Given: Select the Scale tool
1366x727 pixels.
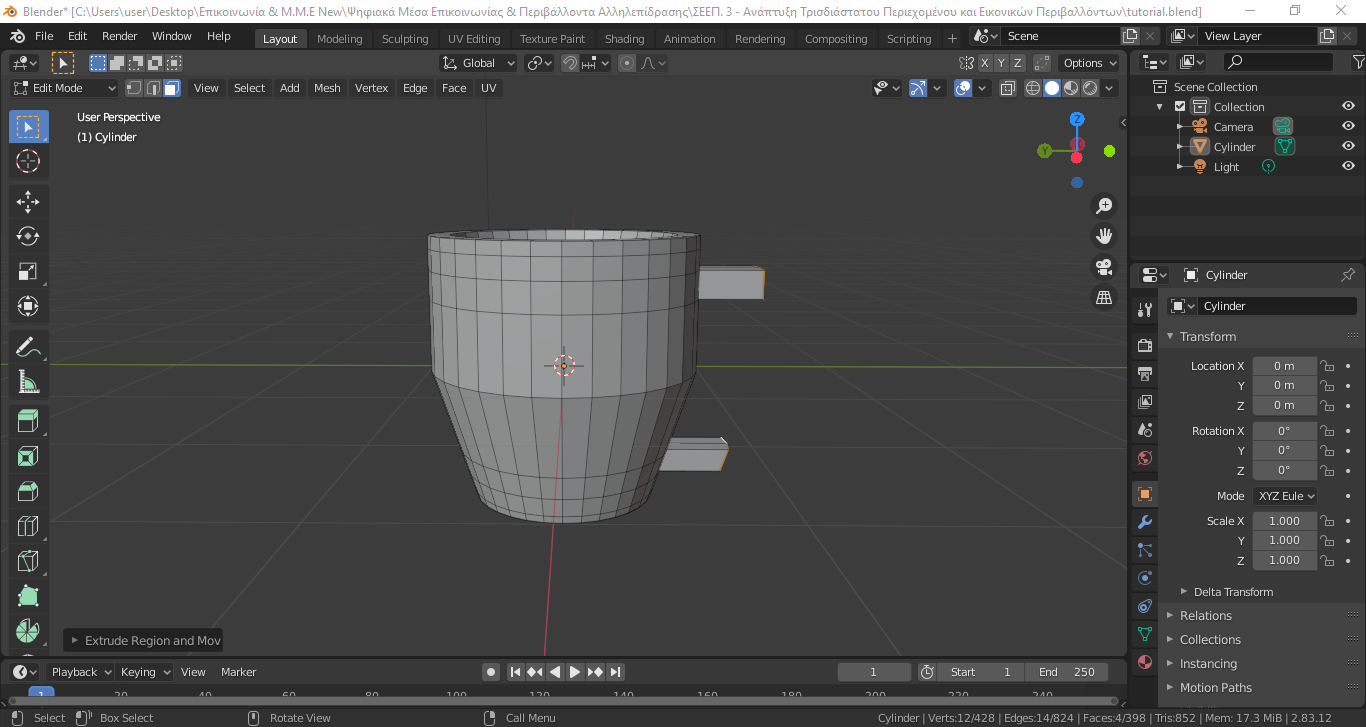Looking at the screenshot, I should coord(28,271).
